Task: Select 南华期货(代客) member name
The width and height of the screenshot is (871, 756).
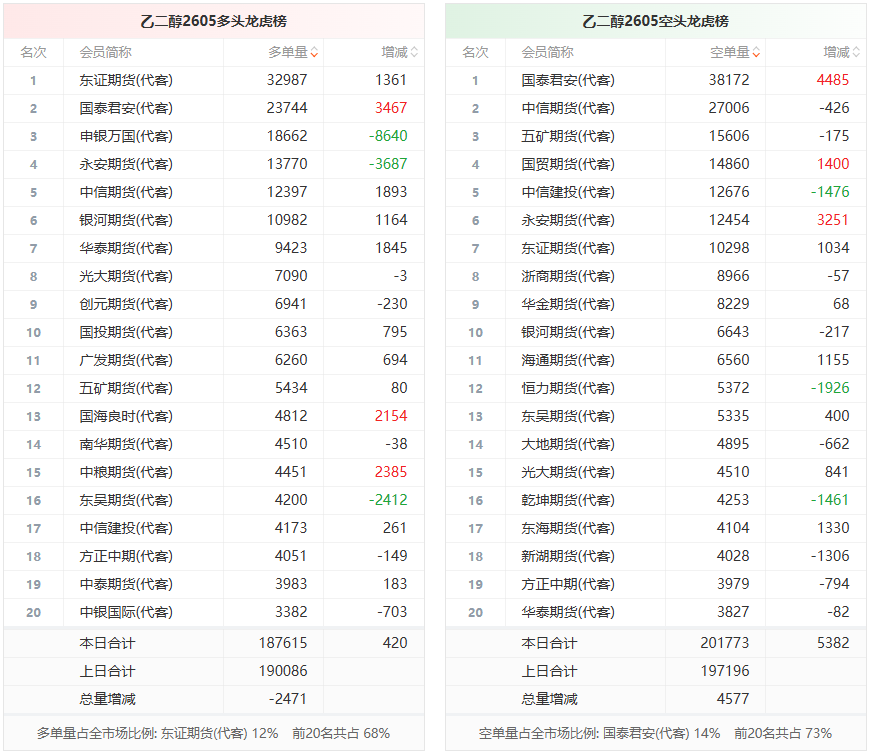Action: tap(126, 444)
